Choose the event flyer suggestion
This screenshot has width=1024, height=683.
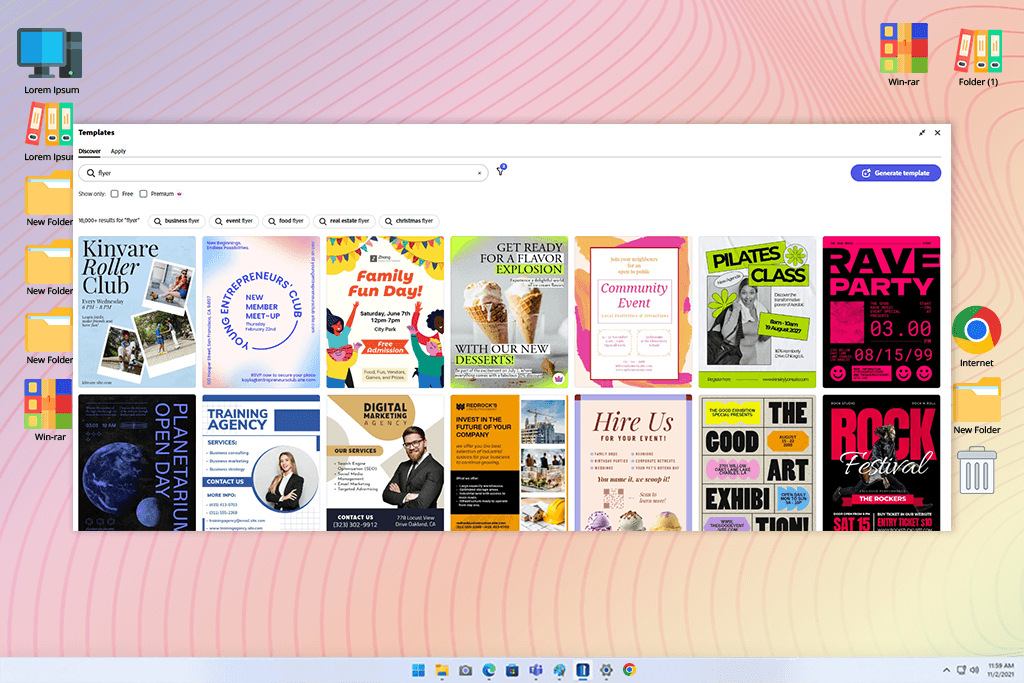[234, 221]
